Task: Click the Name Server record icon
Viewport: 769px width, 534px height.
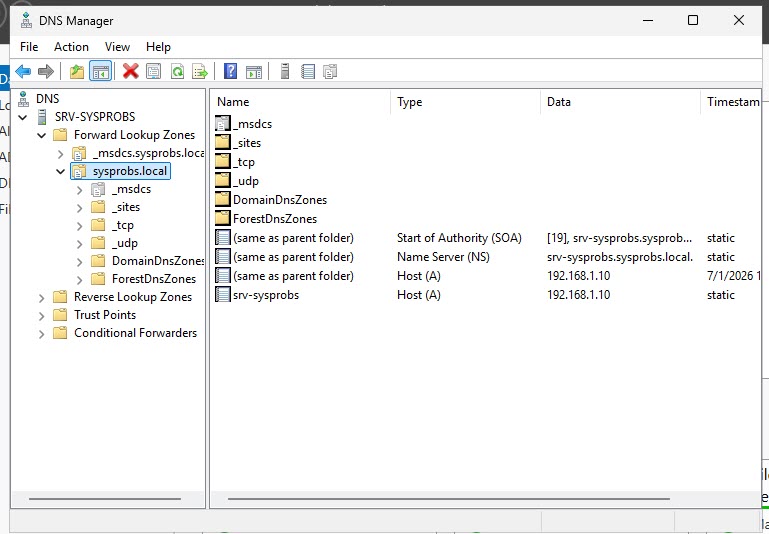Action: coord(223,257)
